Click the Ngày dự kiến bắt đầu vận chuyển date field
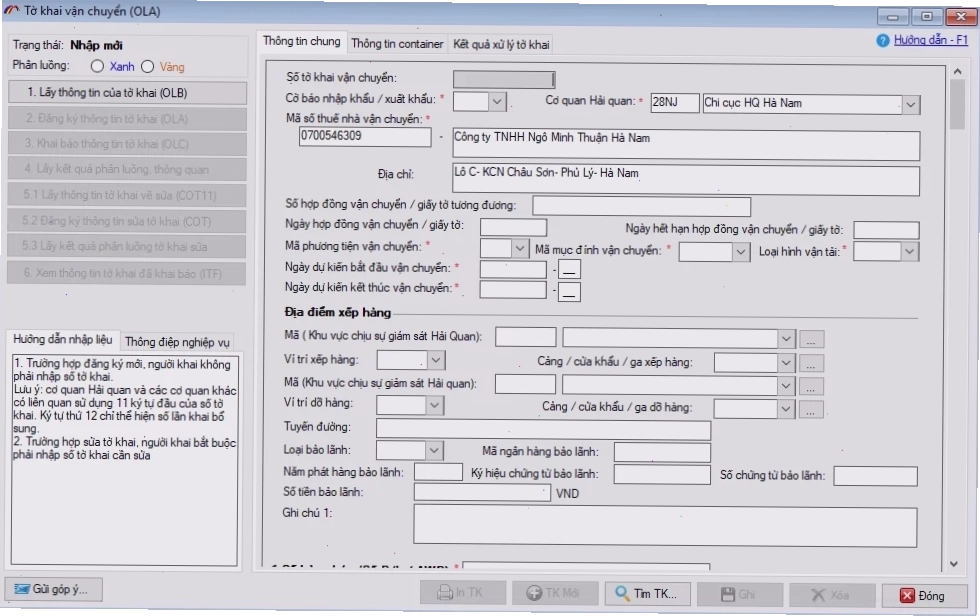Screen dimensions: 980x616 [513, 269]
